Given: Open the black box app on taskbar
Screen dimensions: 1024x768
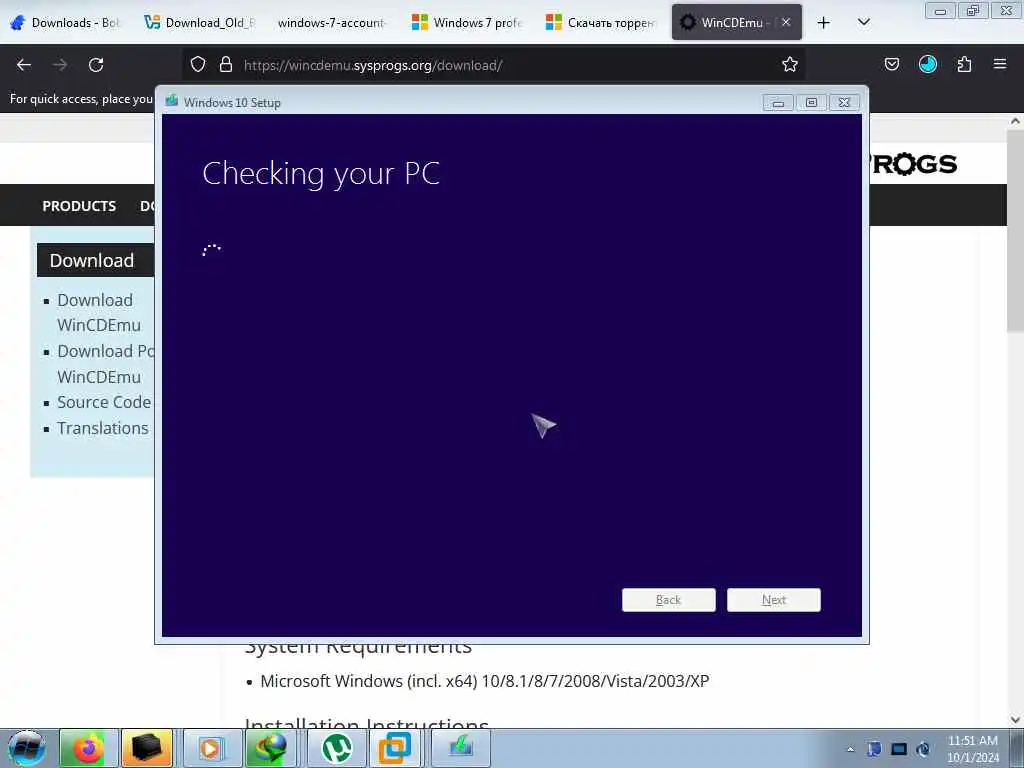Looking at the screenshot, I should pos(146,748).
